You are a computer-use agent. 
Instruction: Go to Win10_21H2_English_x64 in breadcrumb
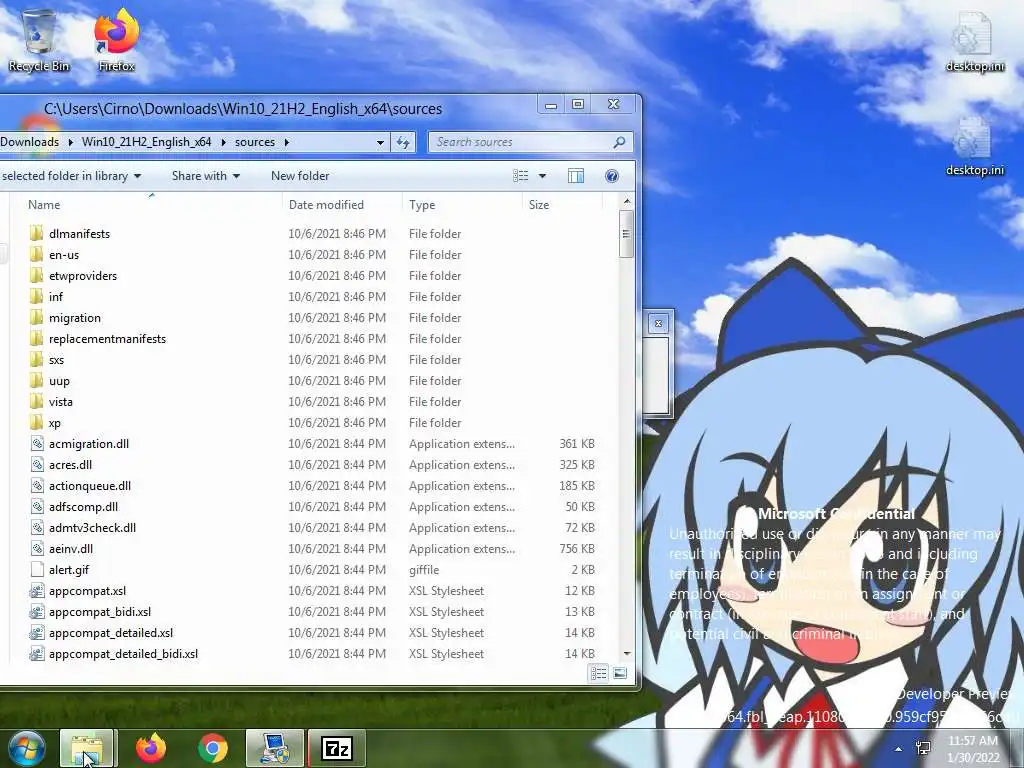146,142
